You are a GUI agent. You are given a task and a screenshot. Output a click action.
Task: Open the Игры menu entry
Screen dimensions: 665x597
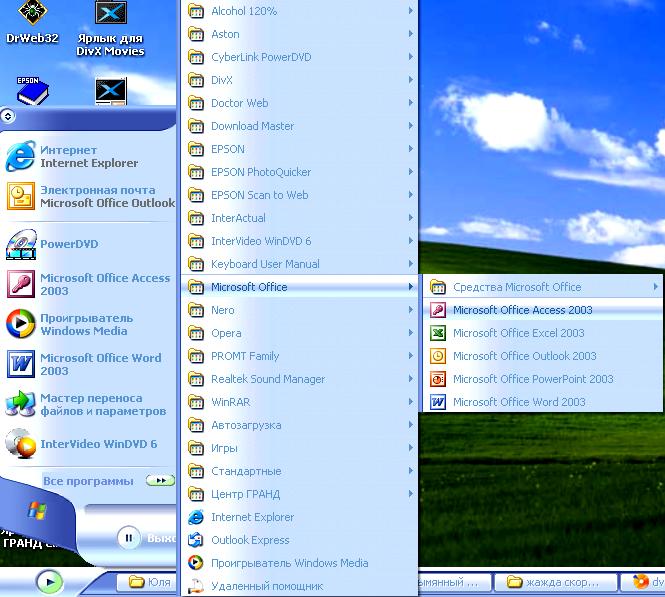[299, 448]
